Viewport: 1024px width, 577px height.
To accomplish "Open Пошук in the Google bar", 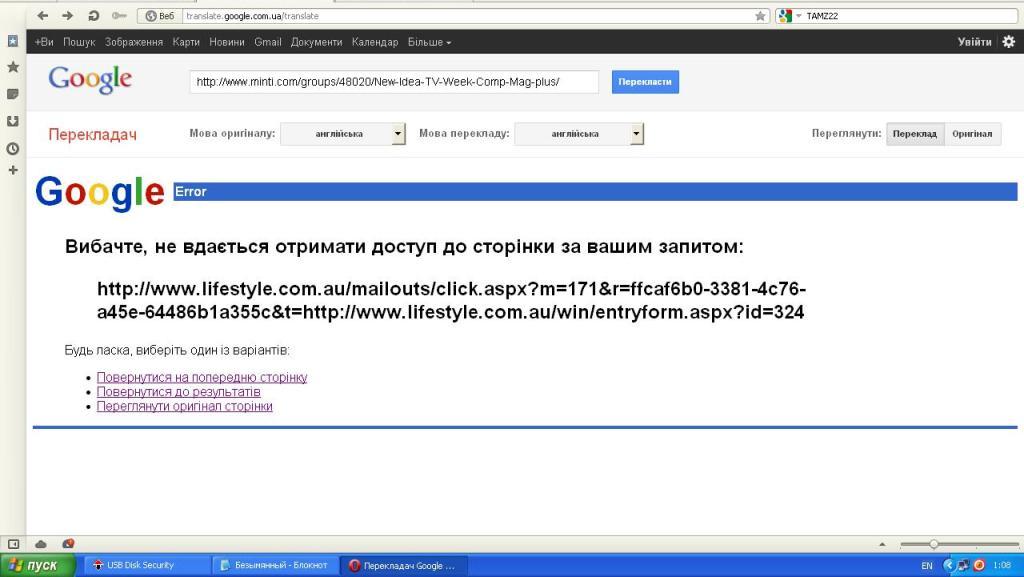I will 79,42.
